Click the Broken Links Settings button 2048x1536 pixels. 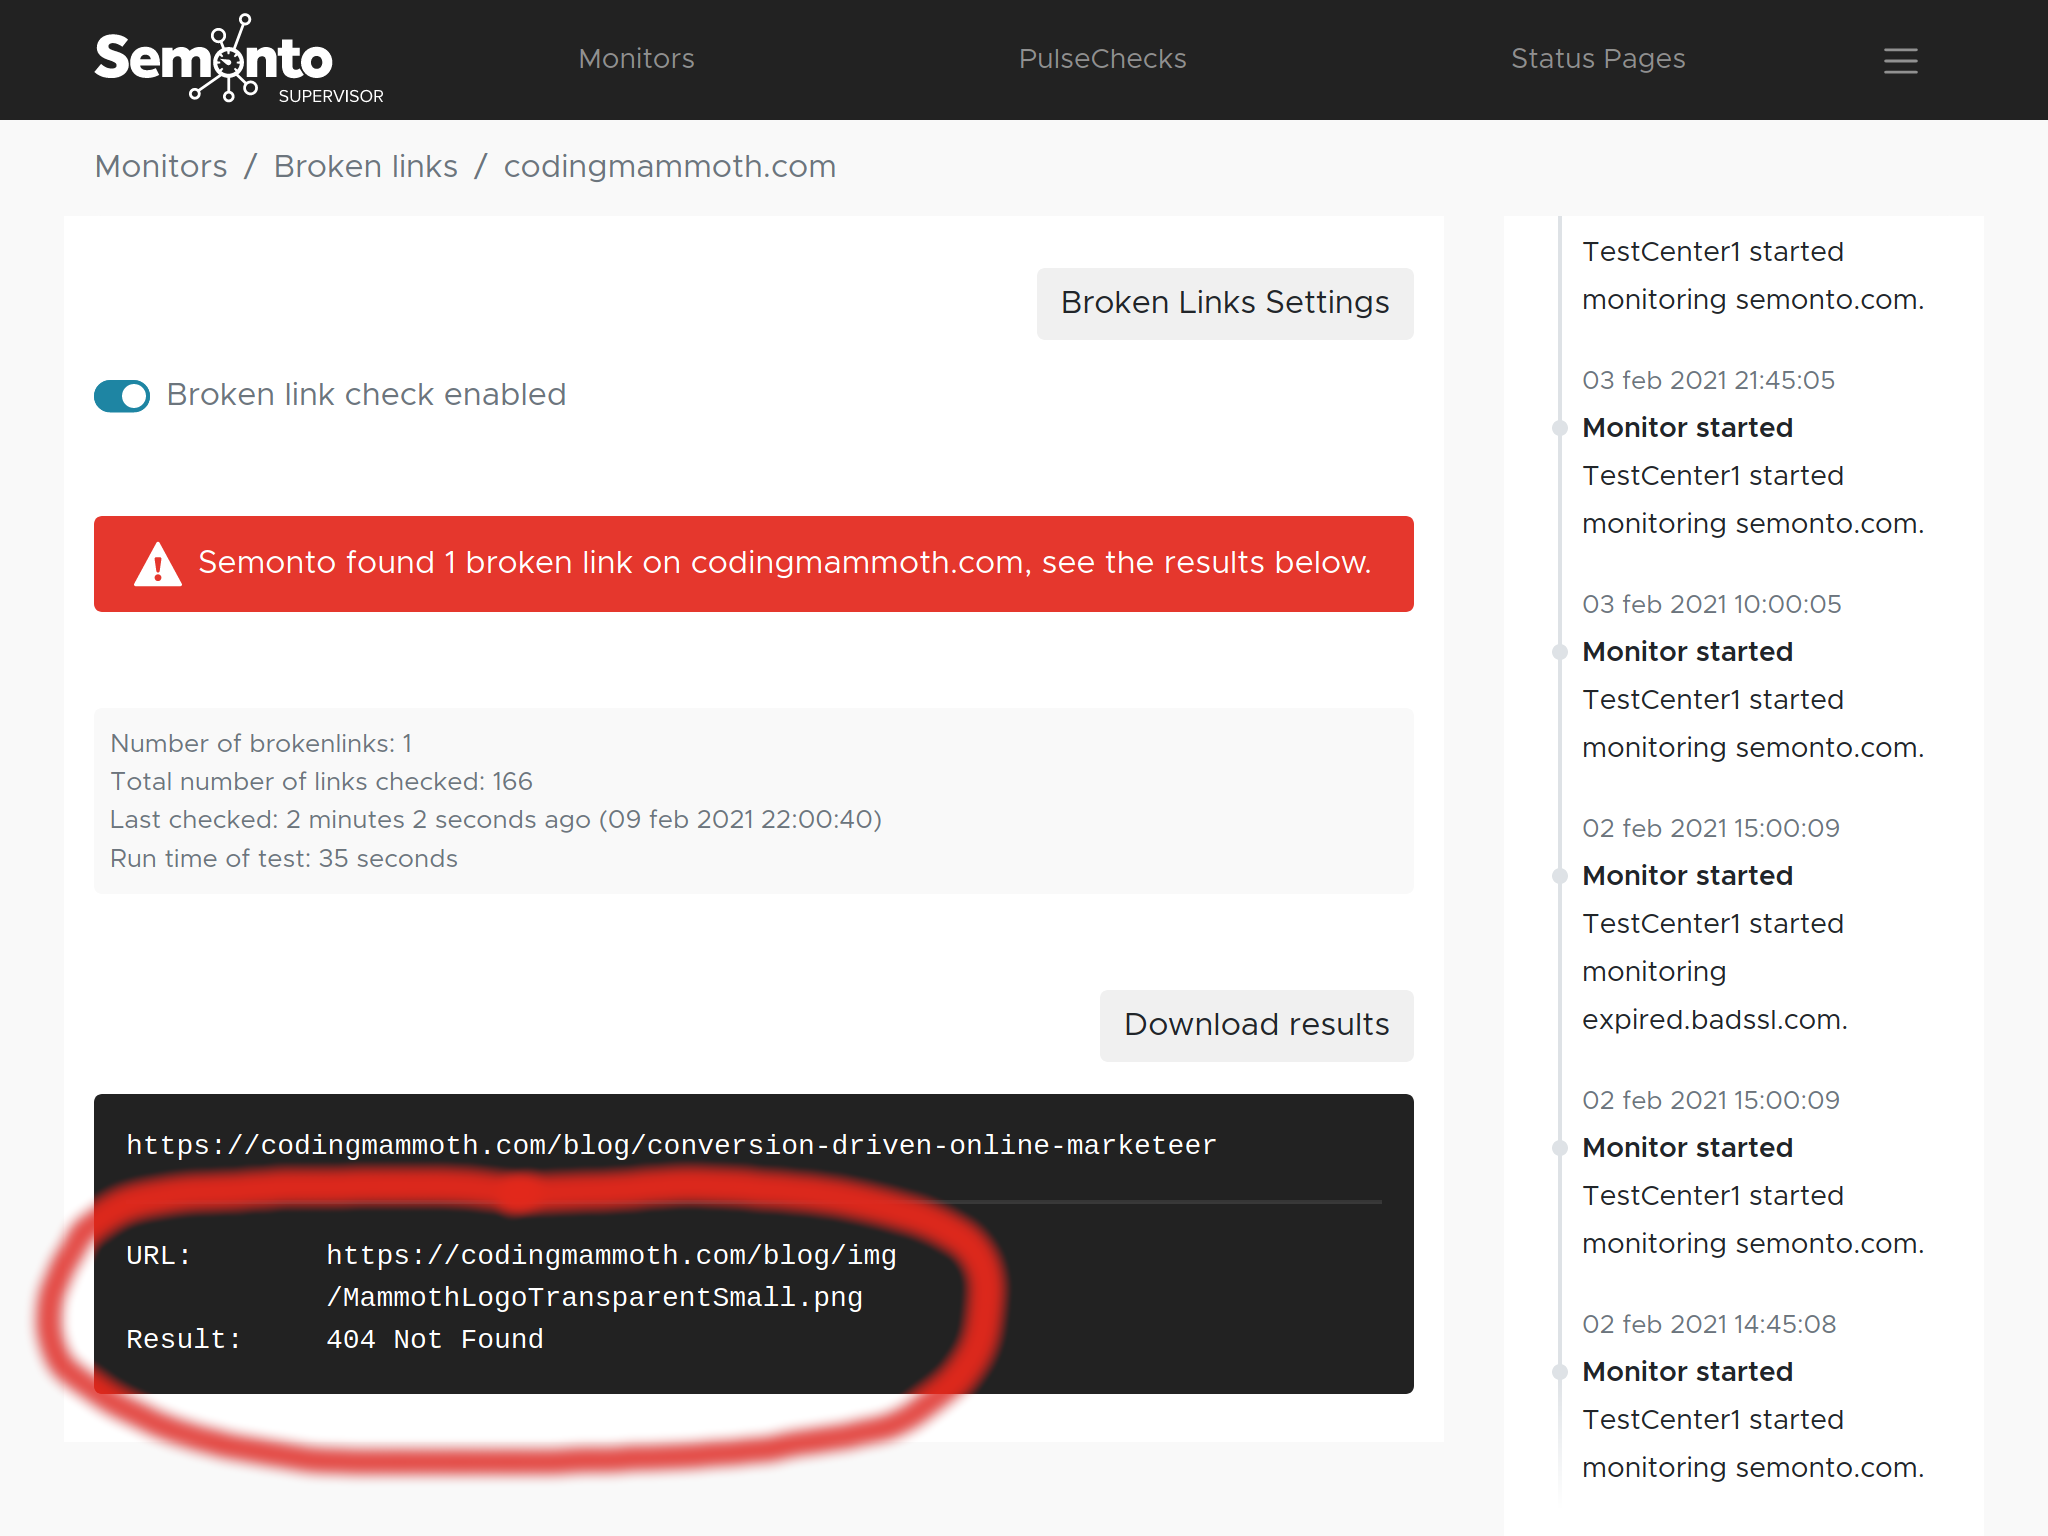click(x=1224, y=303)
